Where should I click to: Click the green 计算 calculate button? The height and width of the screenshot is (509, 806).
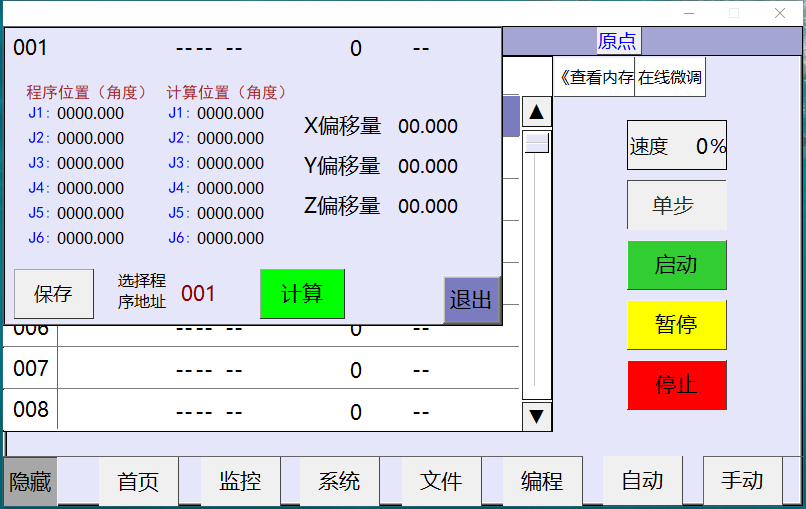(x=302, y=294)
